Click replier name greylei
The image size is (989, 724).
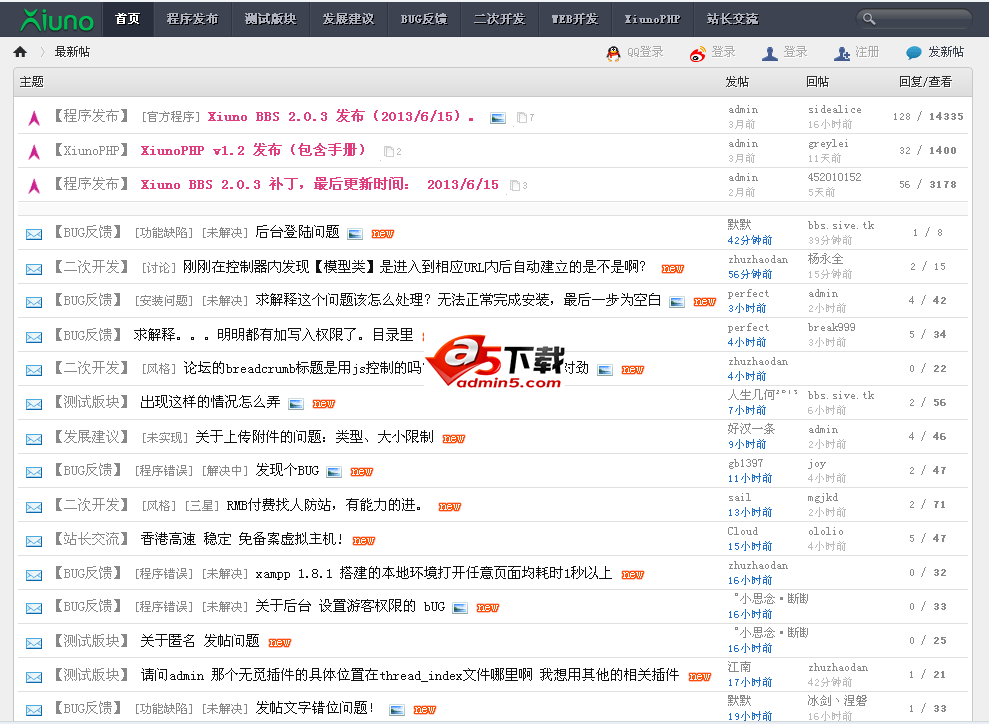pos(828,144)
